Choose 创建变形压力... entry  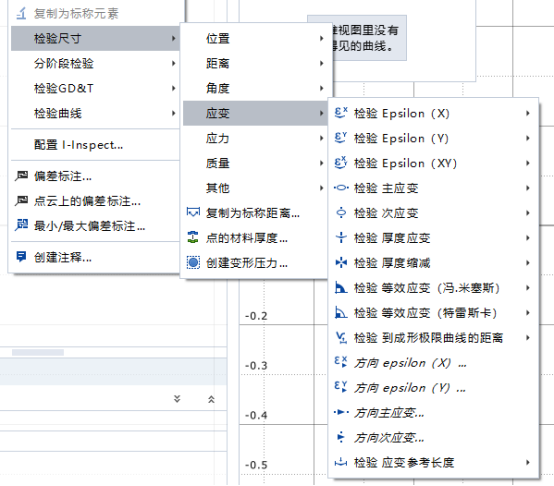pyautogui.click(x=255, y=263)
